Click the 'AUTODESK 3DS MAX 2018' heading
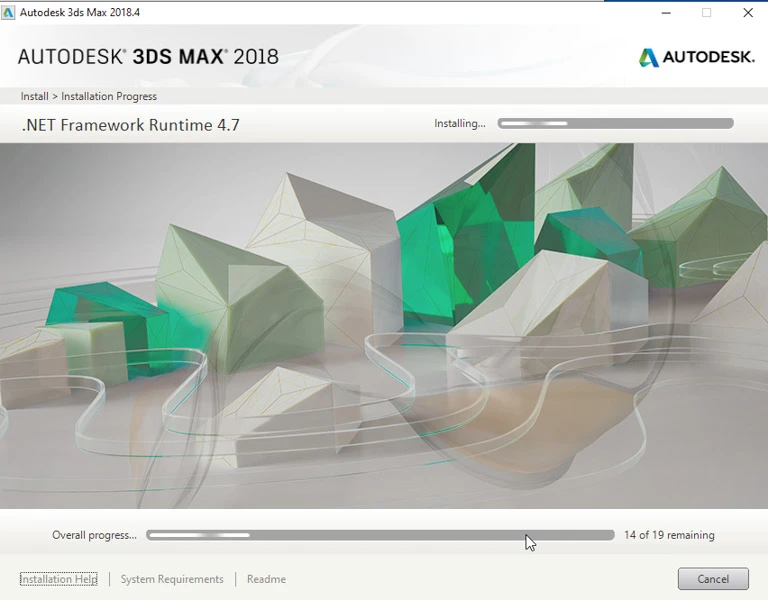Screen dimensions: 768x600 point(148,57)
